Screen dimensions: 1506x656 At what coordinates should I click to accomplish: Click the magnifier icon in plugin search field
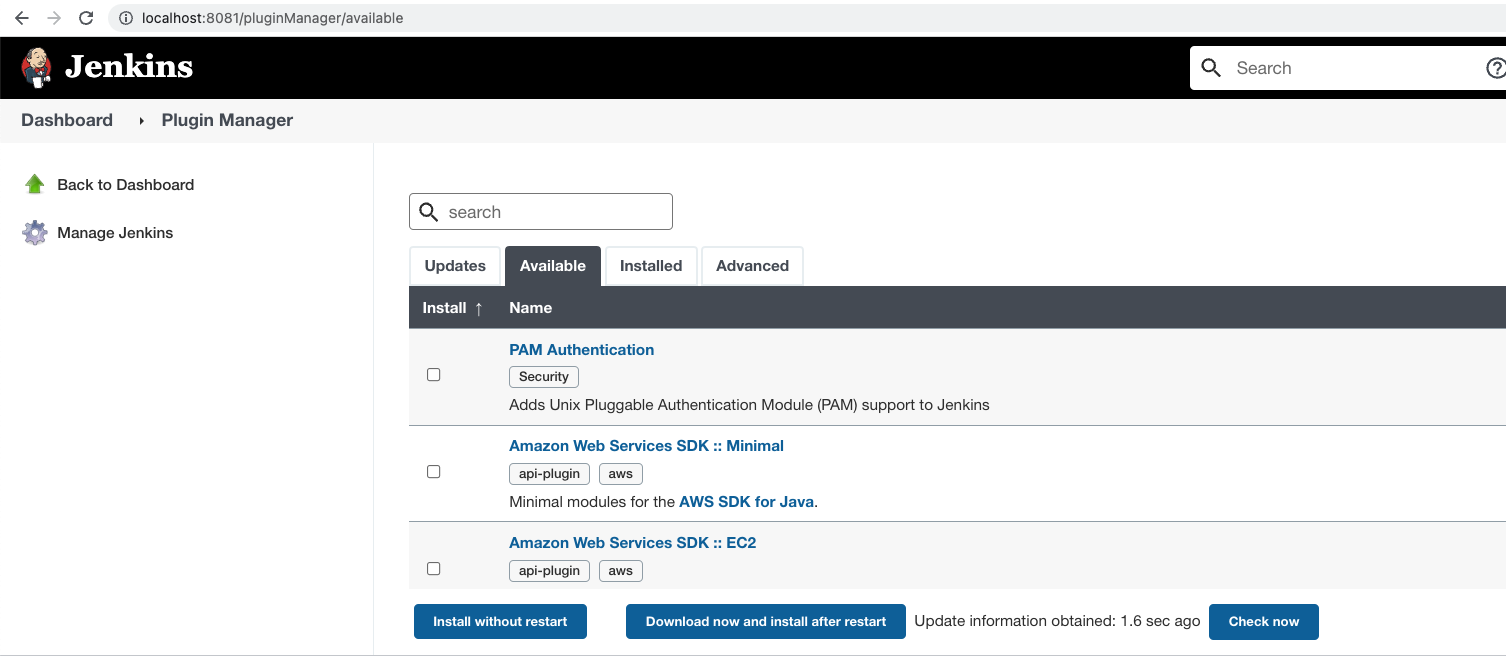tap(429, 212)
